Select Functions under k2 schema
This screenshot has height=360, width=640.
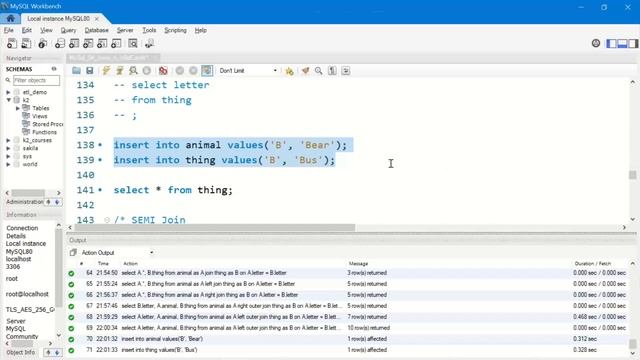point(44,132)
